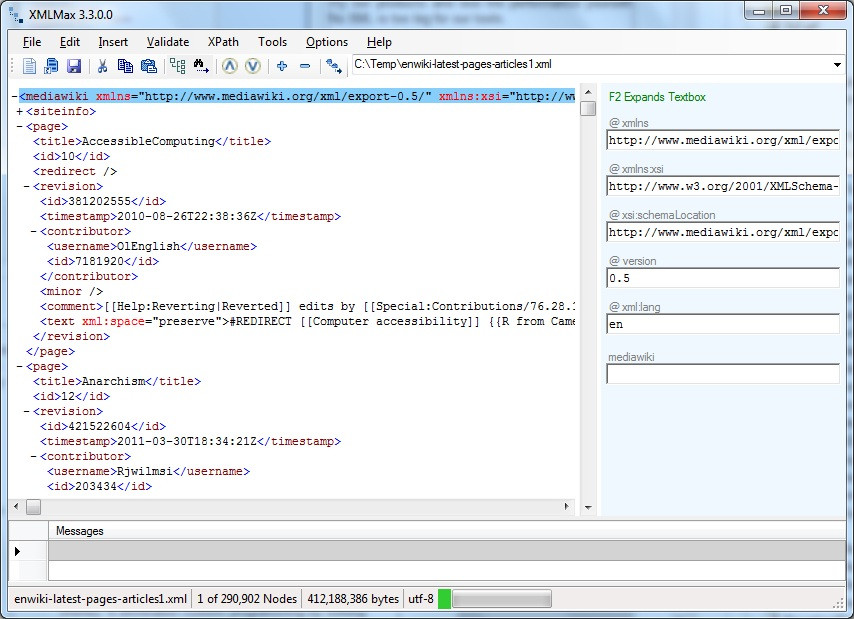Click the 290,902 Nodes status entry
The height and width of the screenshot is (619, 854).
(x=247, y=599)
